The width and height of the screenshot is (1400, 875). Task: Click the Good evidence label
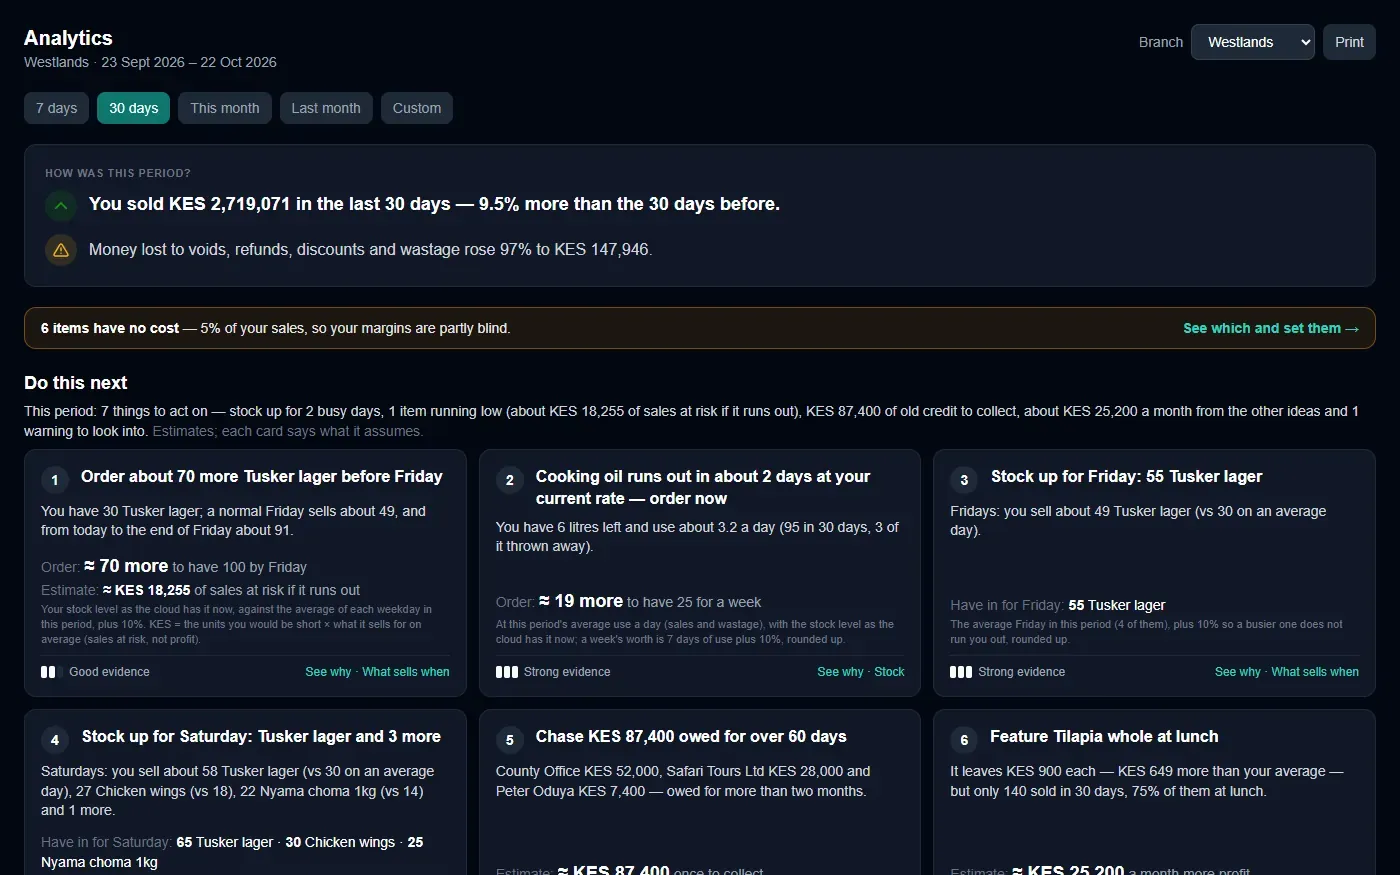pyautogui.click(x=109, y=672)
